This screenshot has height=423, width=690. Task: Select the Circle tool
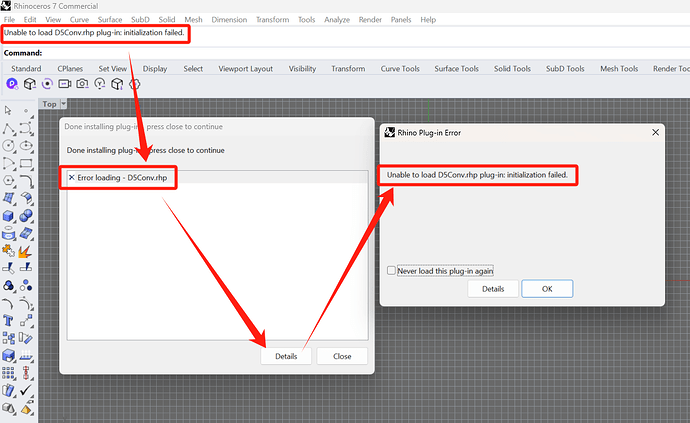[8, 146]
